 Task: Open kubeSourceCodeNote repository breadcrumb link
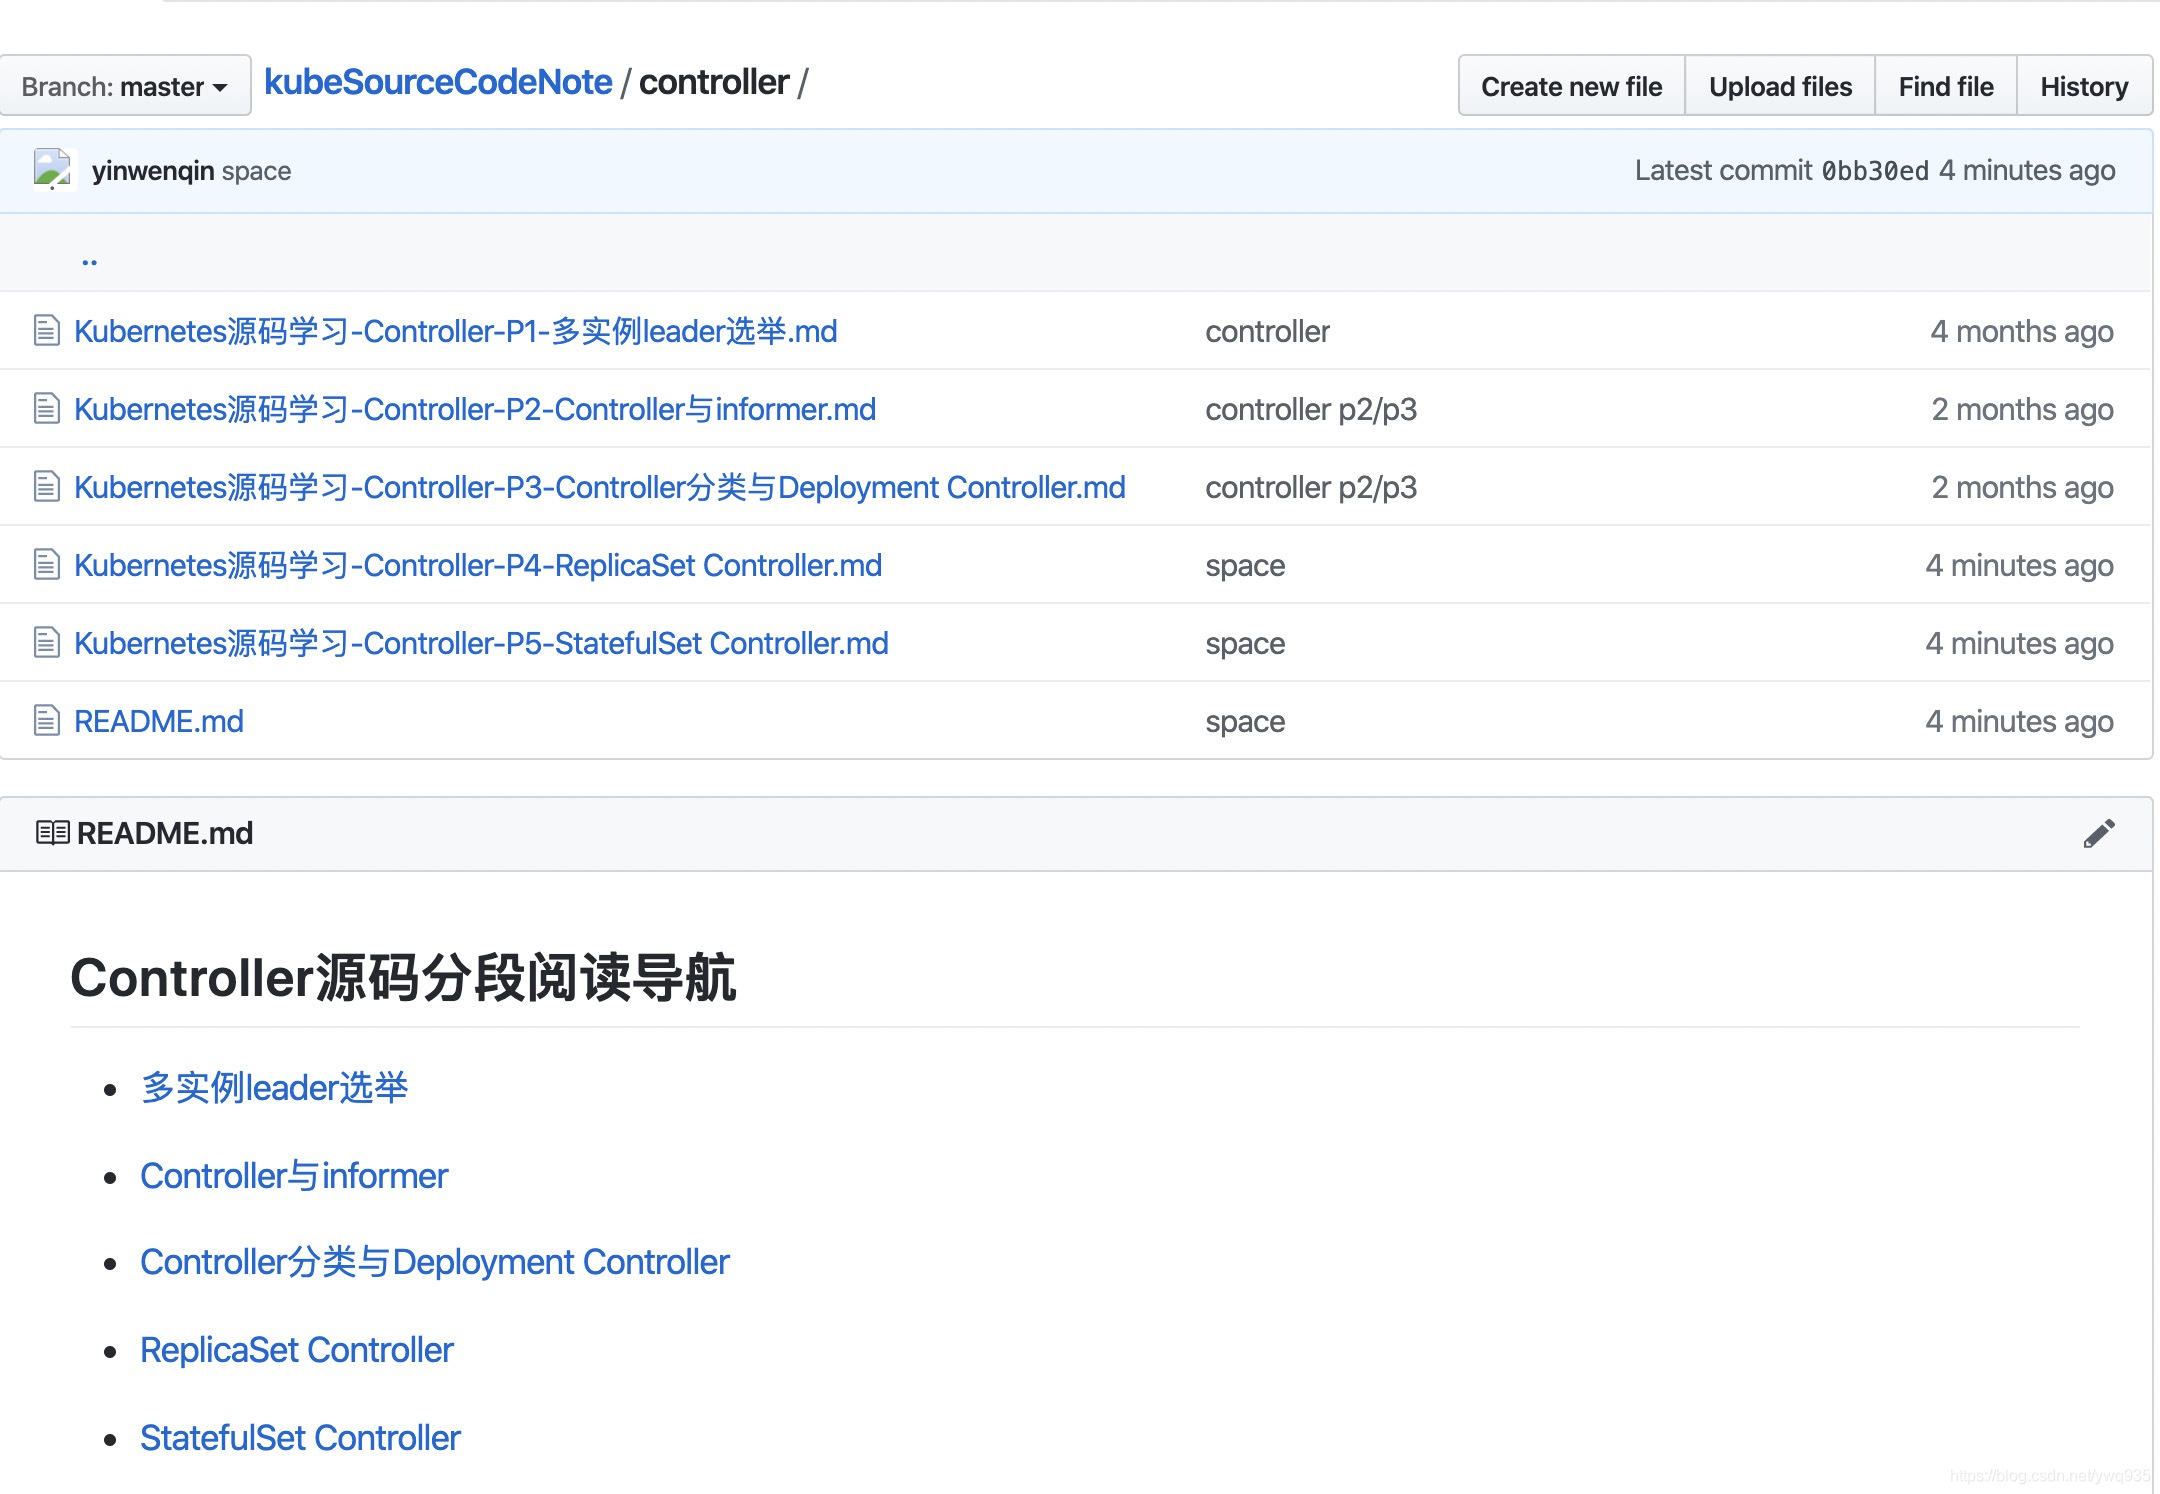(438, 82)
